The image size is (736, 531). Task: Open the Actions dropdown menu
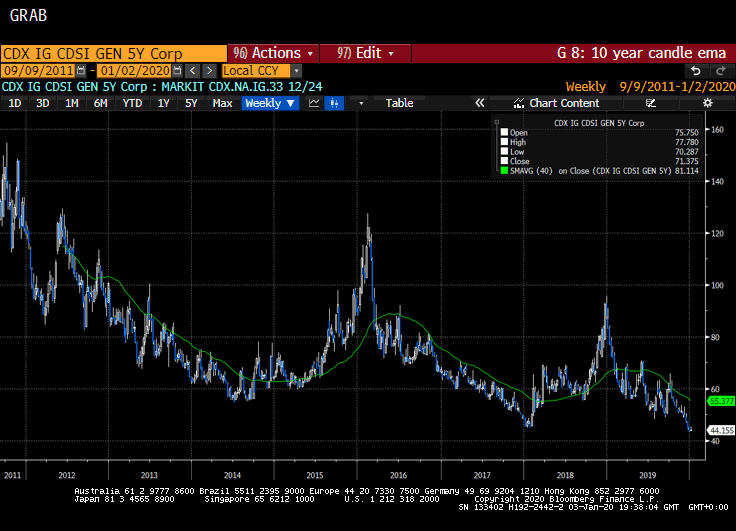click(x=273, y=53)
